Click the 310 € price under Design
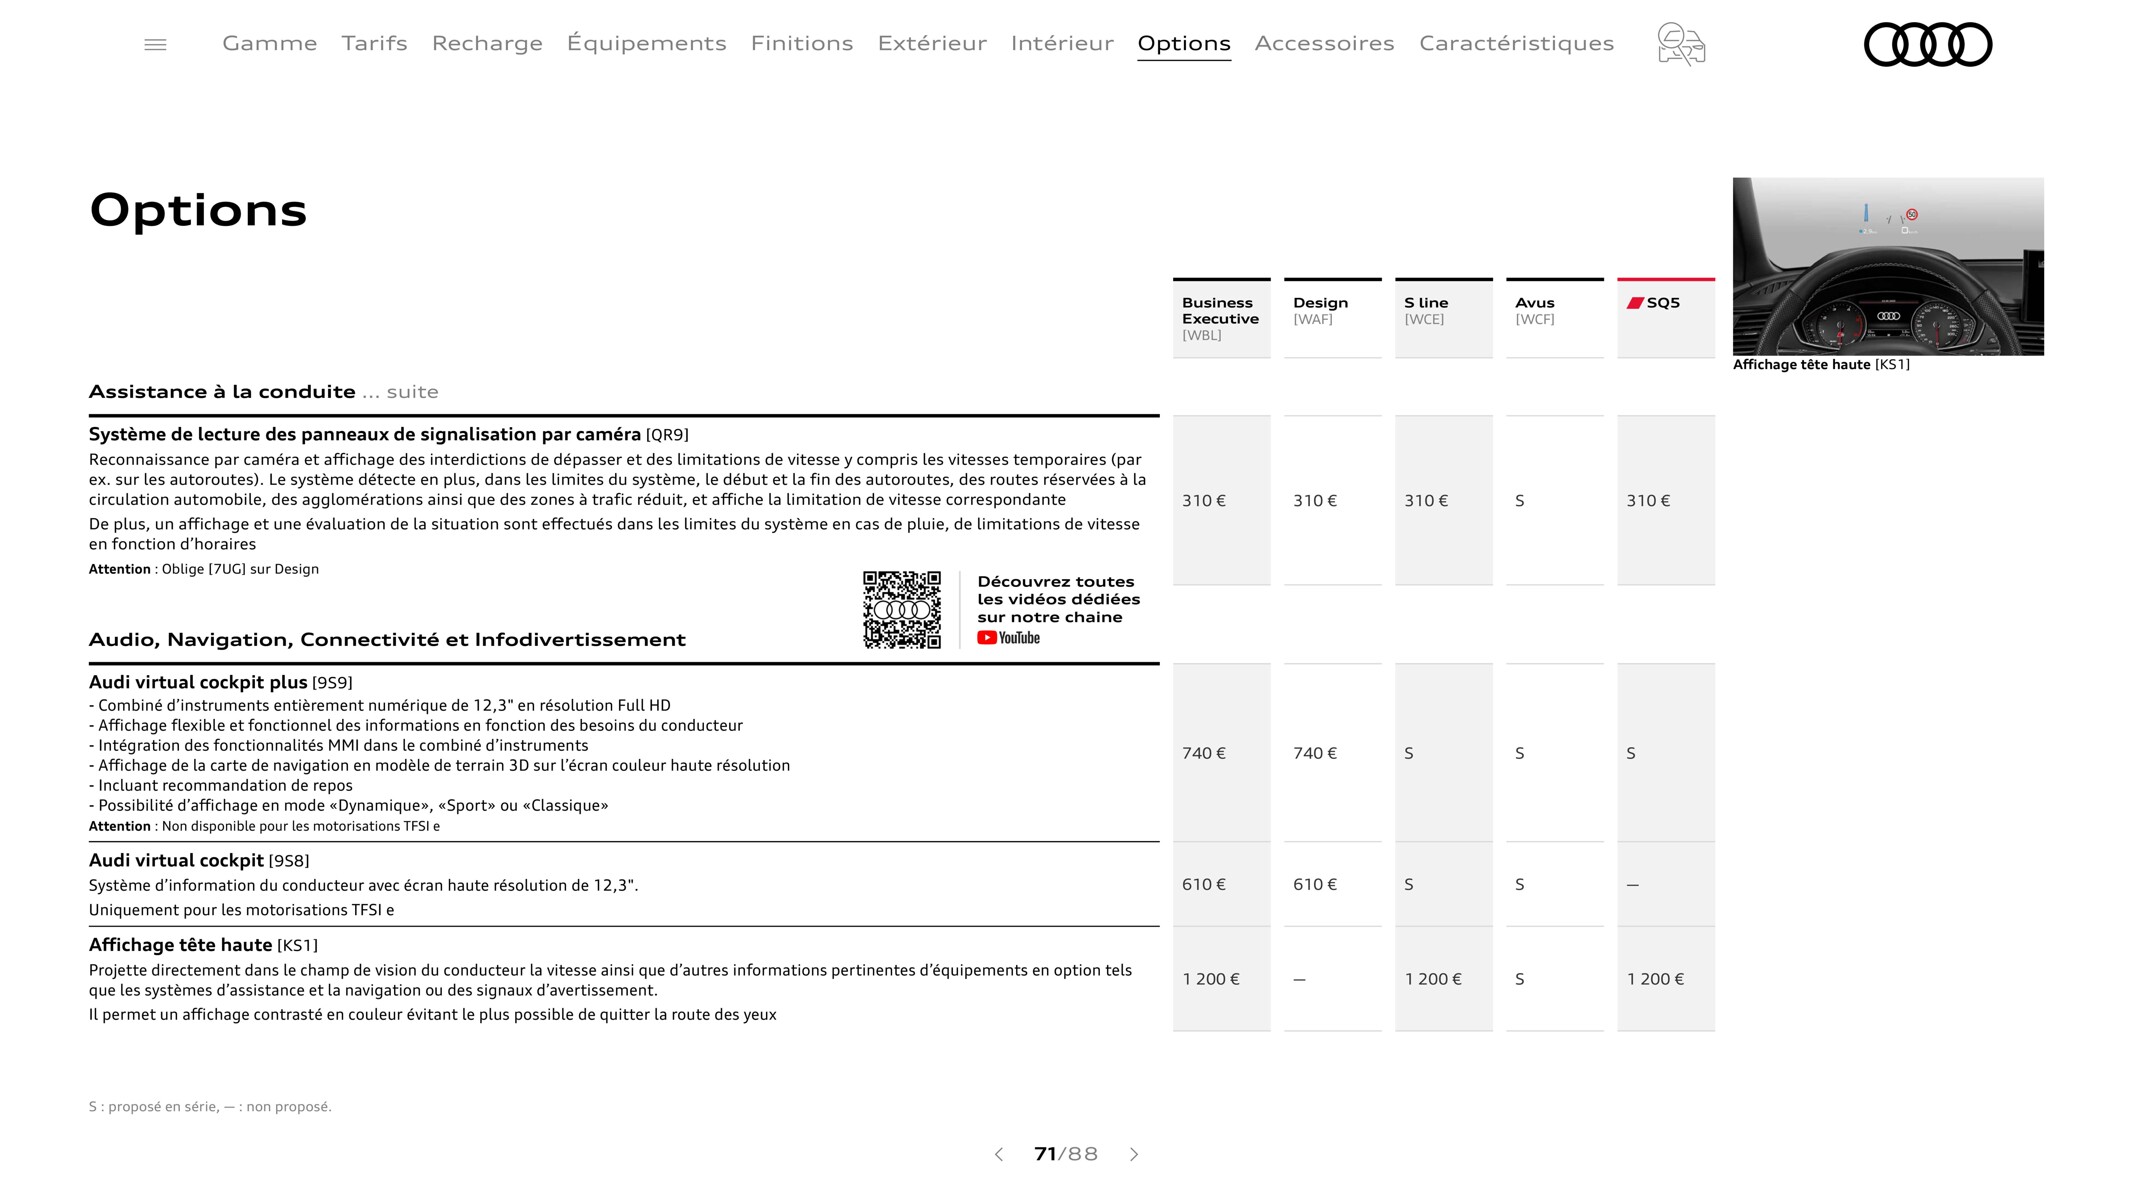This screenshot has height=1200, width=2133. [x=1315, y=501]
